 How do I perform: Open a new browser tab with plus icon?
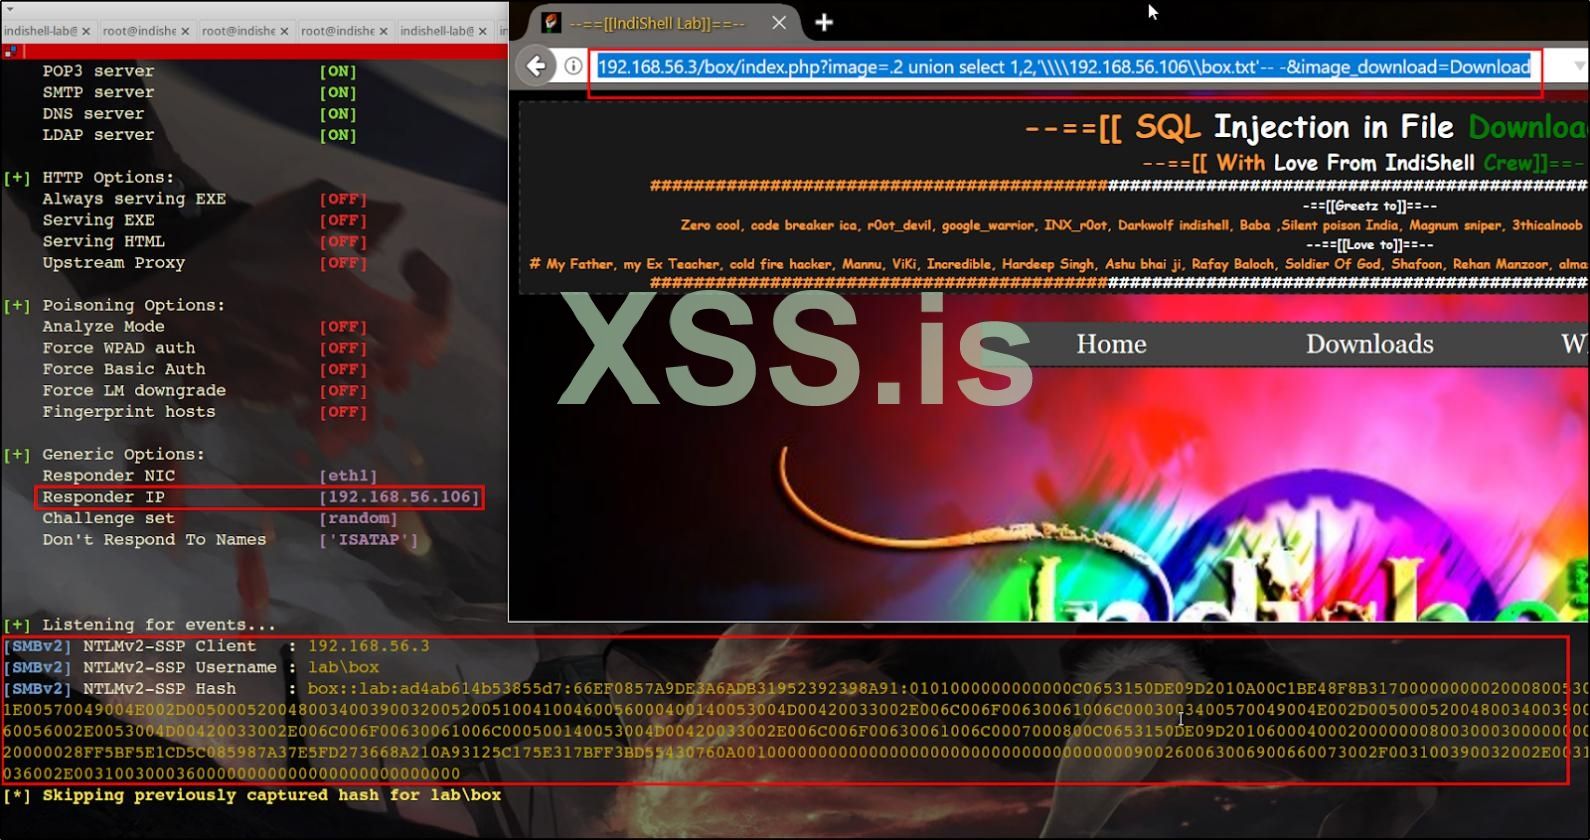[x=824, y=22]
